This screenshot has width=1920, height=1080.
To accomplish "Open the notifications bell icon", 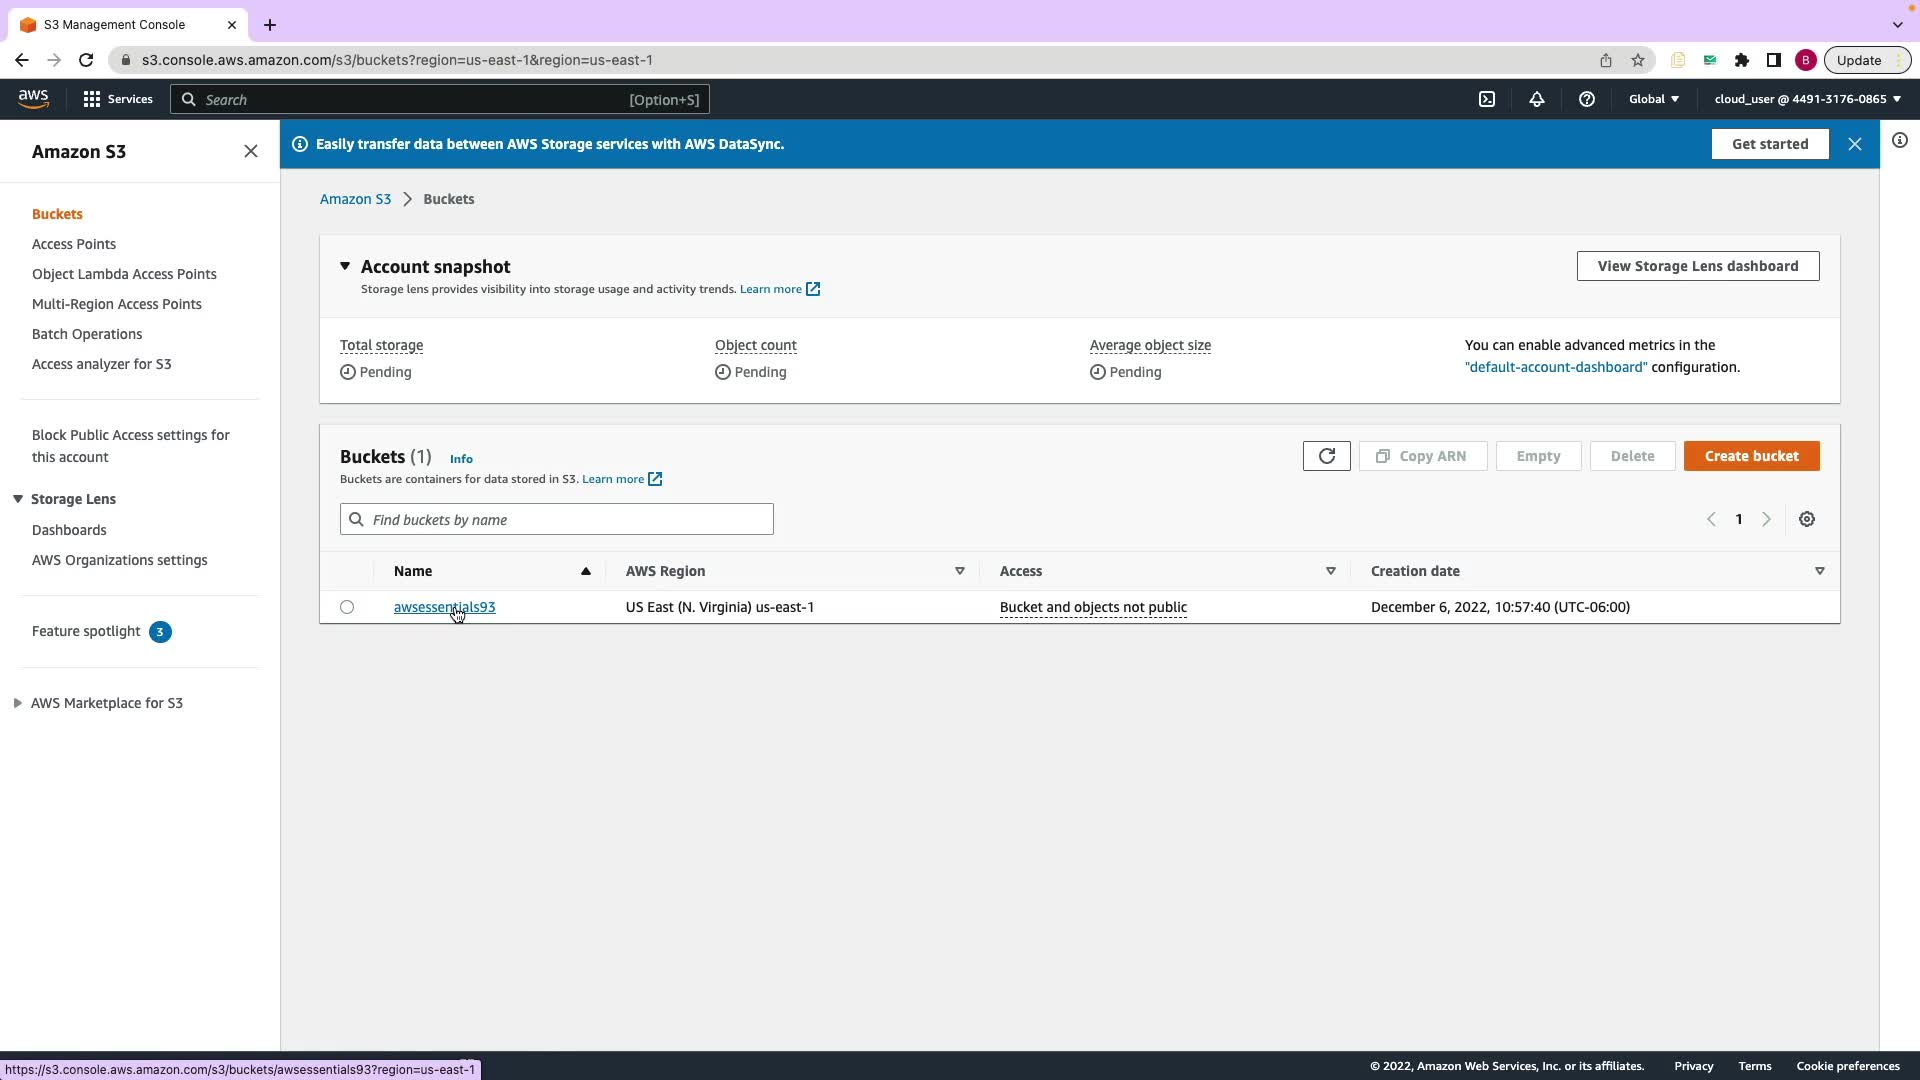I will coord(1537,99).
